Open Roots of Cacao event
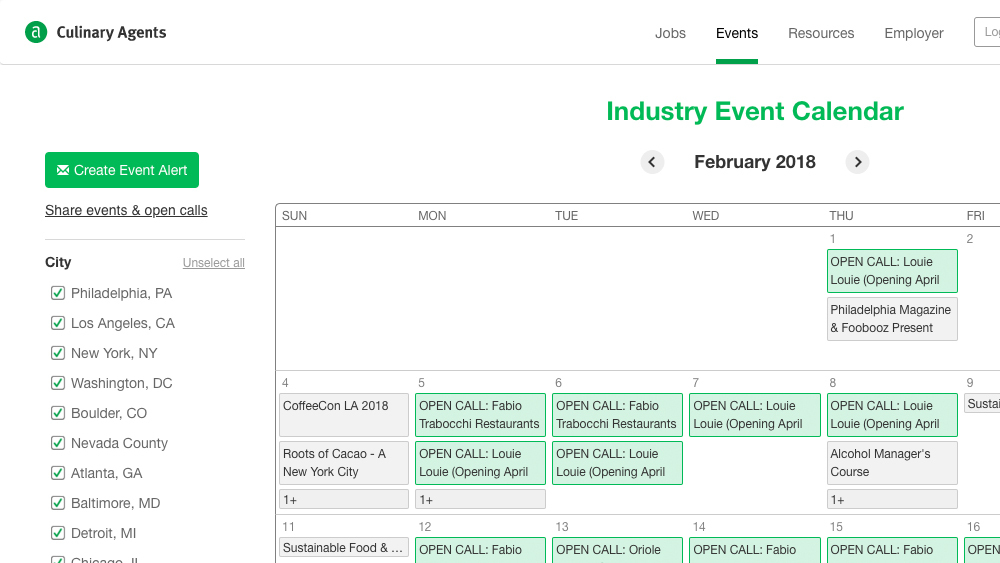 click(x=344, y=463)
